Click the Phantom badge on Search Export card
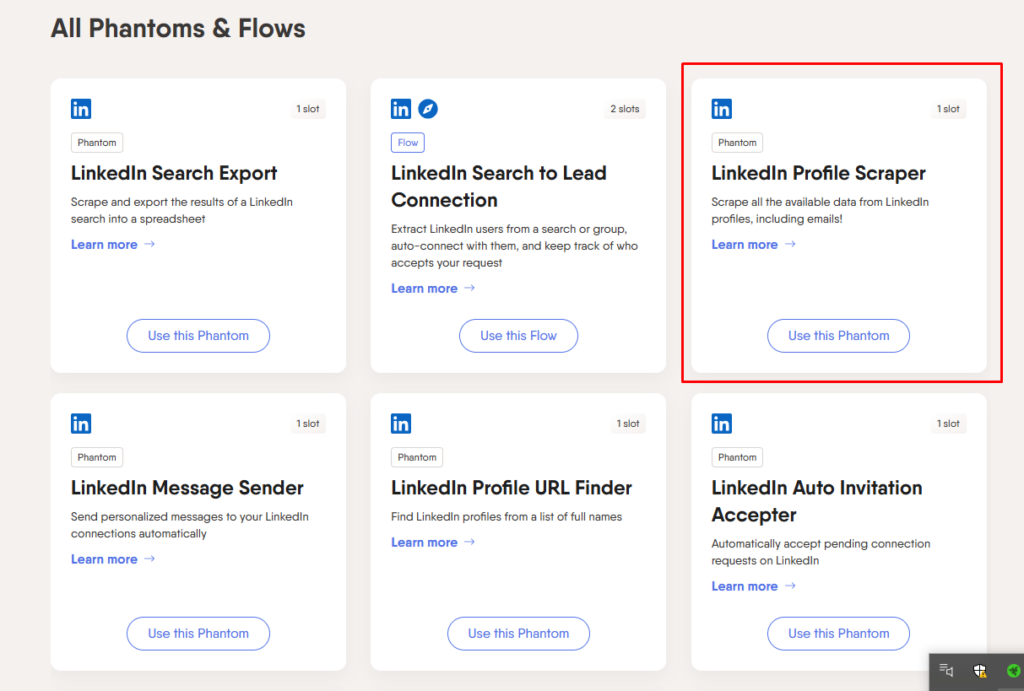 [96, 142]
